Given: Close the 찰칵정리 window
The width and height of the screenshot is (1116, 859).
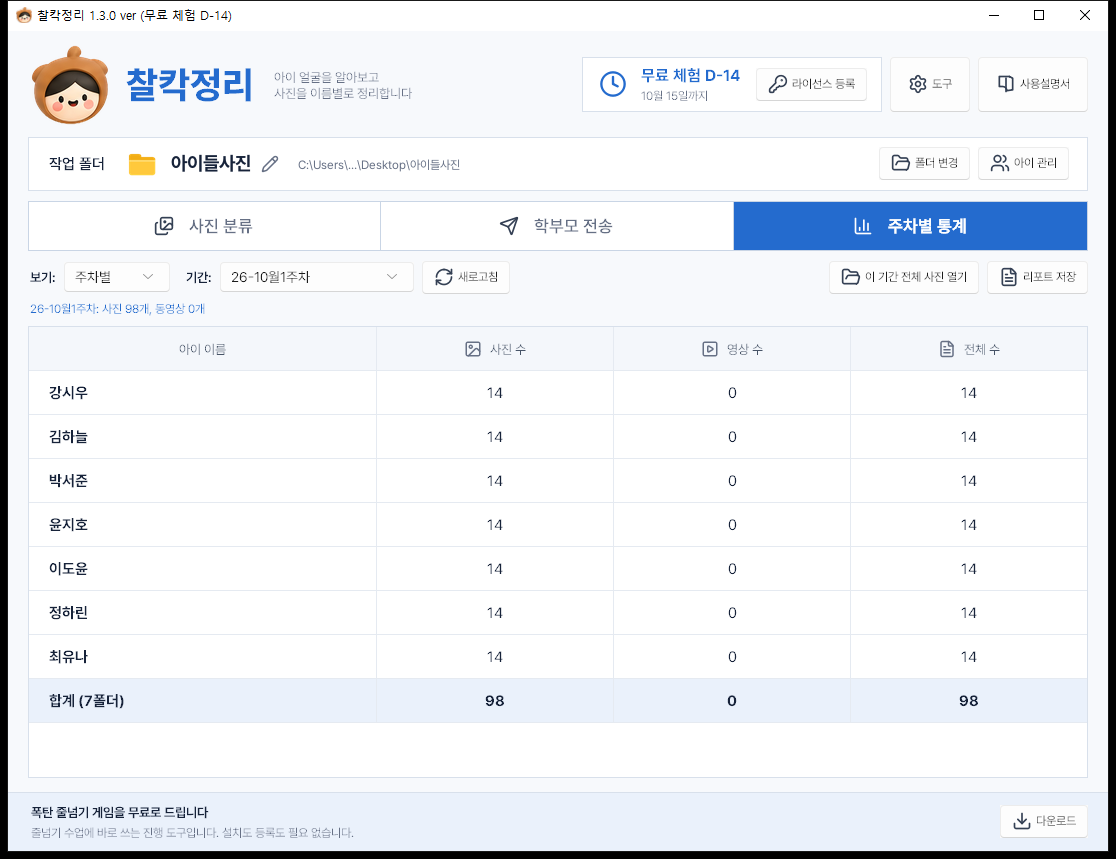Looking at the screenshot, I should [x=1085, y=15].
